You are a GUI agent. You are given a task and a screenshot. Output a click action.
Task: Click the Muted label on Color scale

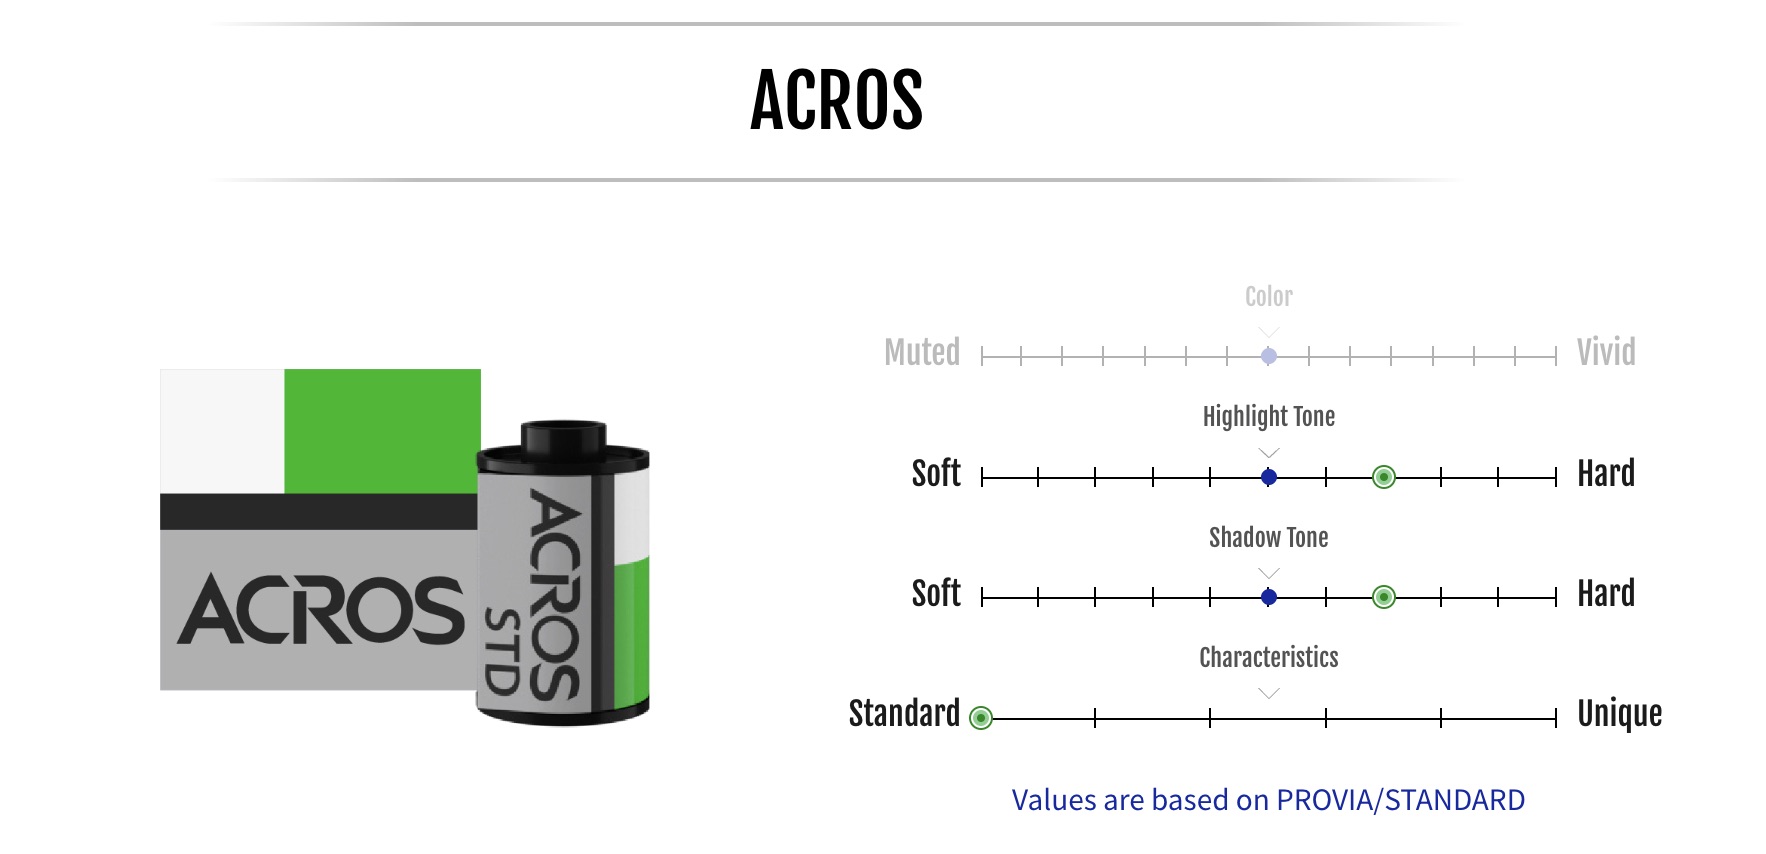pos(922,352)
